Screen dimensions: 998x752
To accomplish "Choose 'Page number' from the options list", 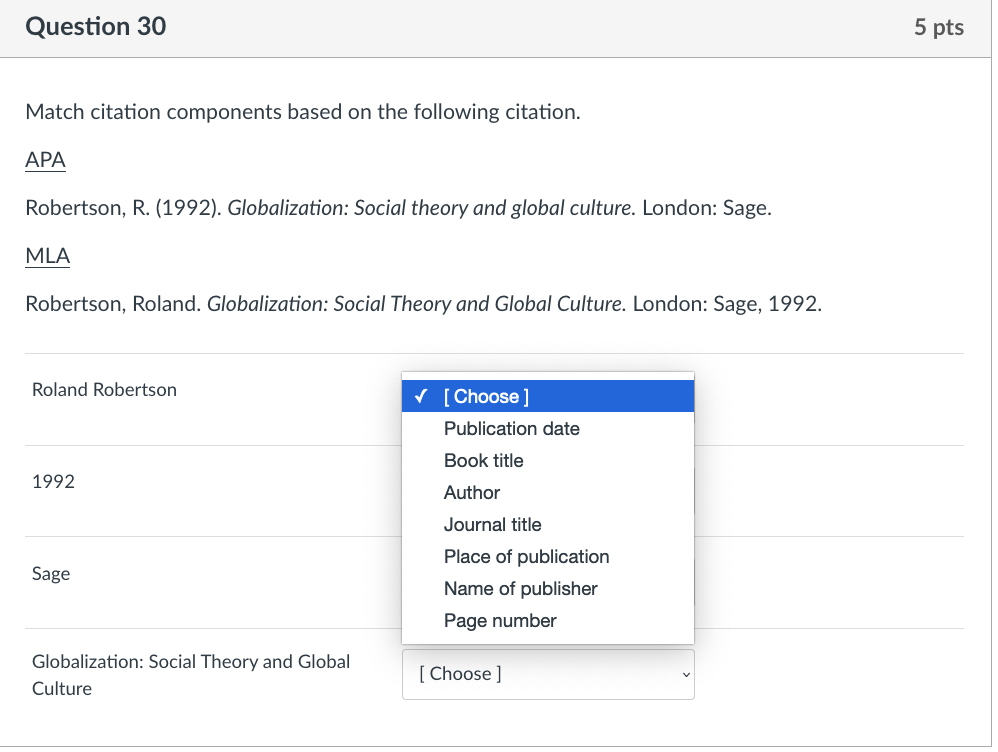I will point(500,621).
